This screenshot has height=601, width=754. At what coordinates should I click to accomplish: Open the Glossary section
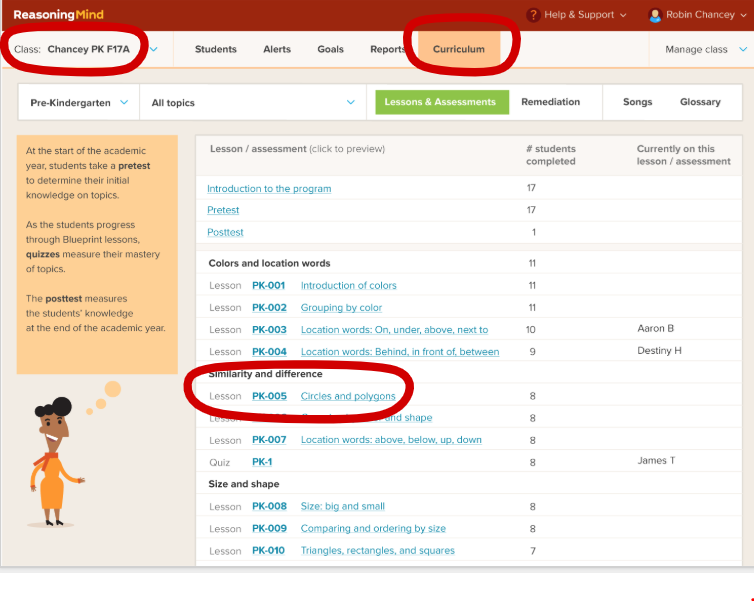(700, 102)
